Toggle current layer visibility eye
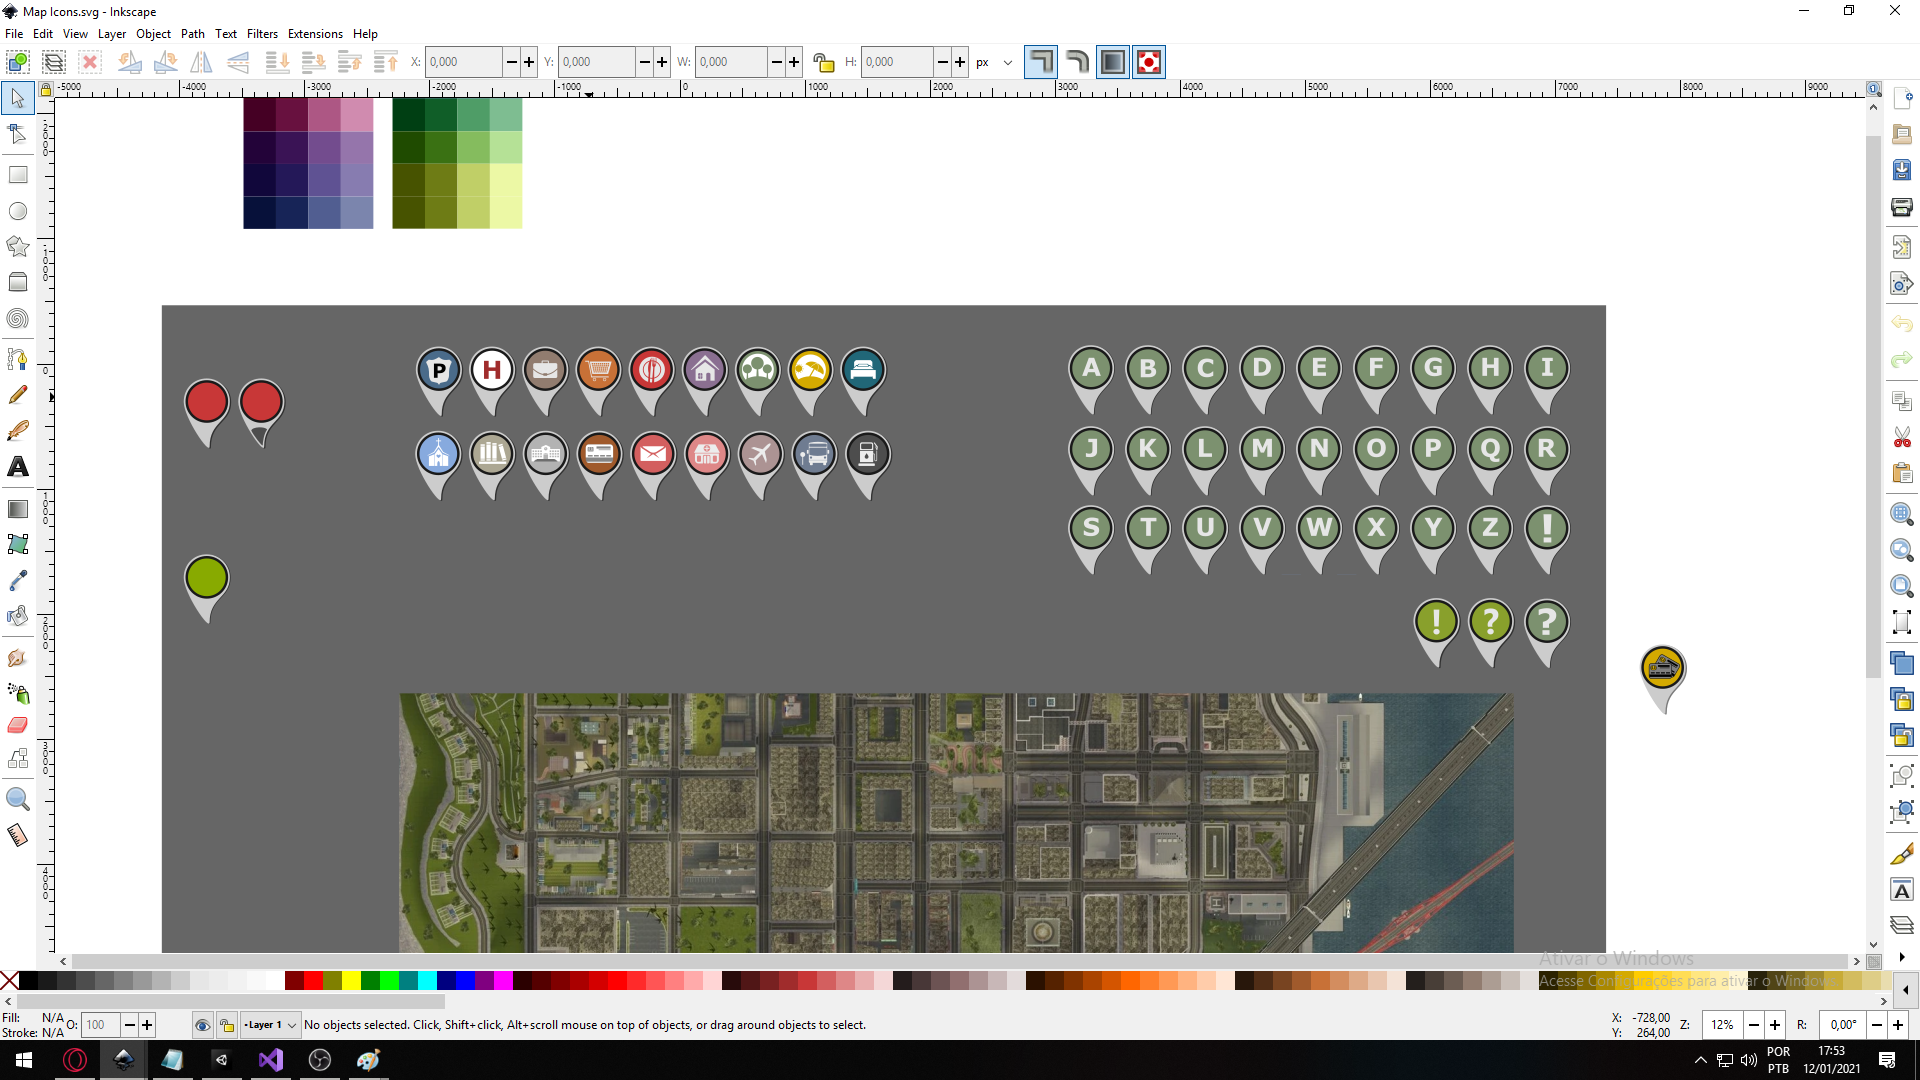 202,1025
